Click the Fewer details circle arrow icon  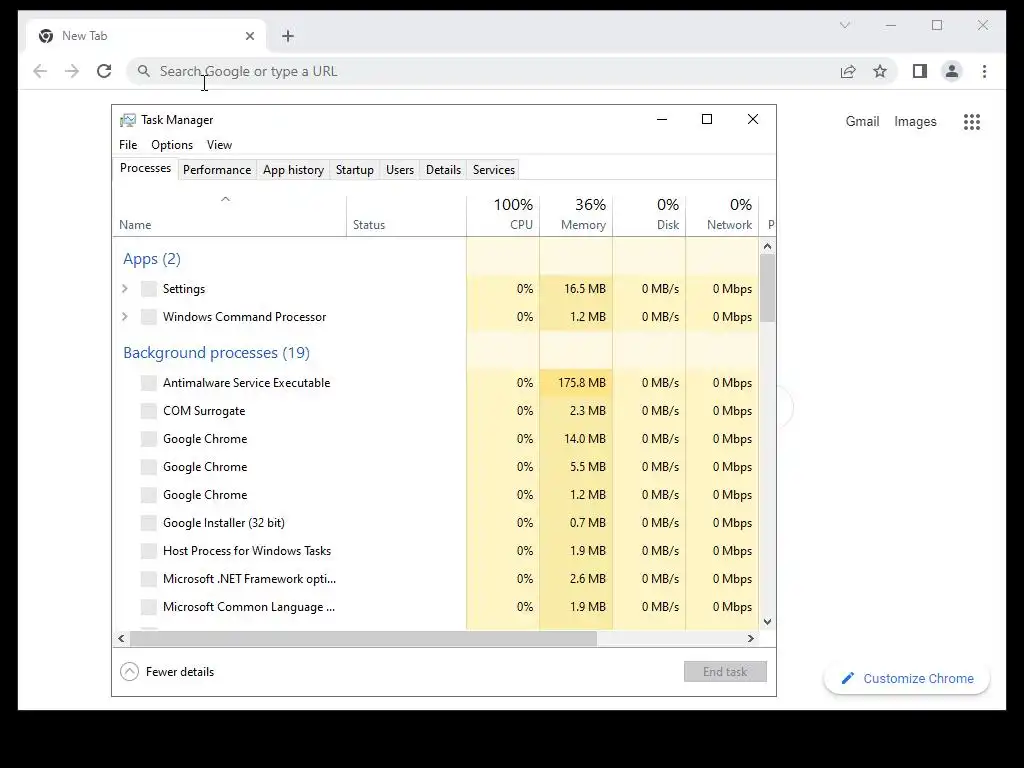[129, 671]
